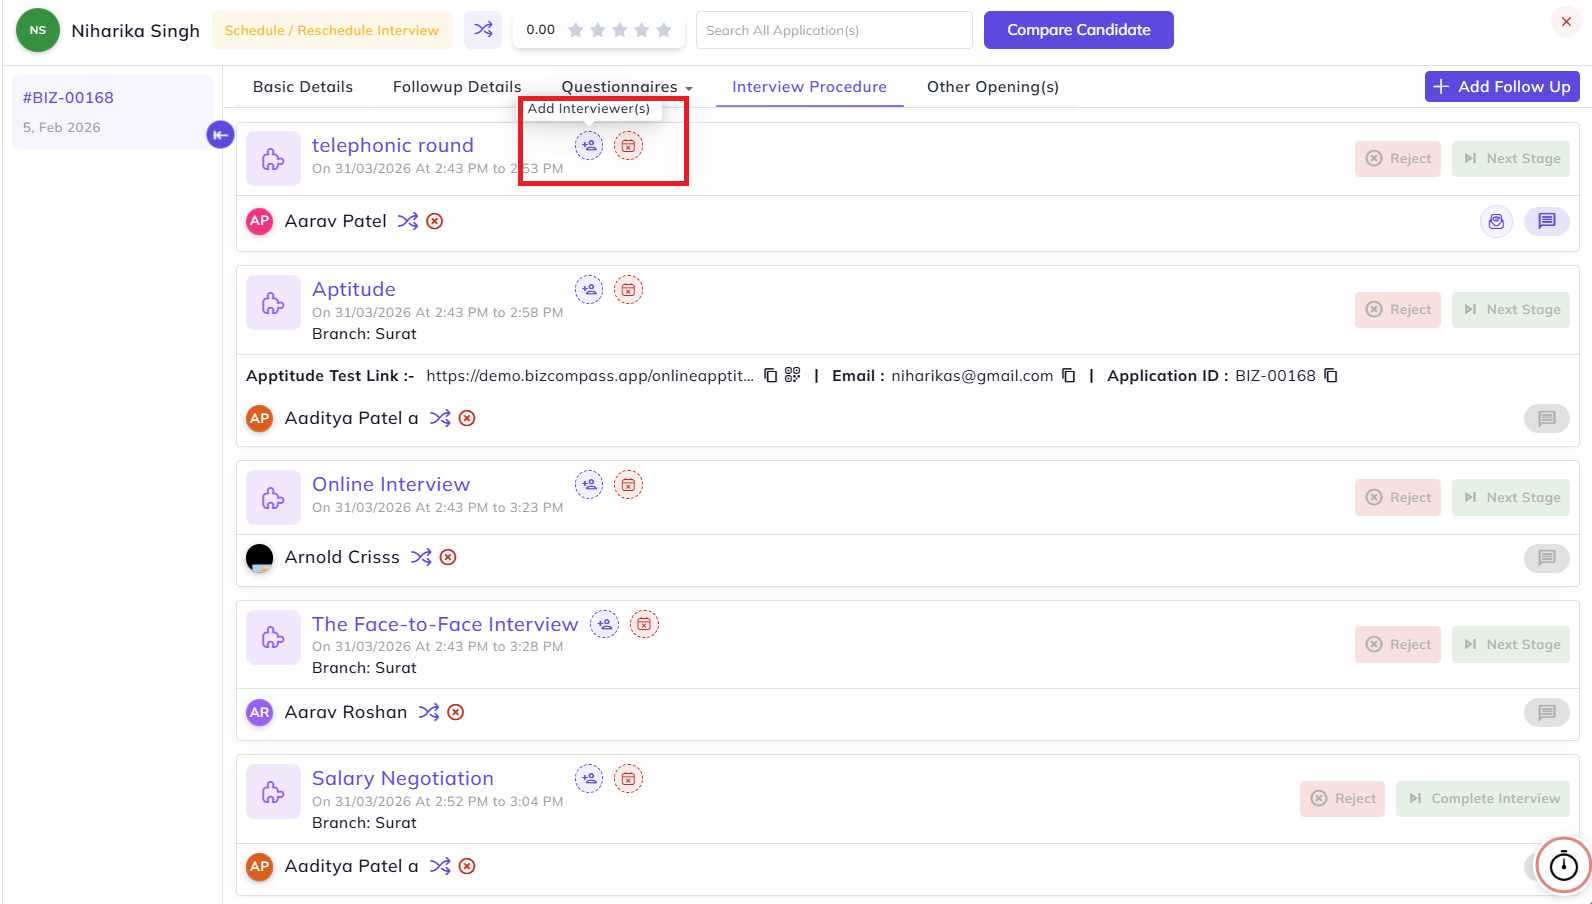
Task: Remove interviewer Aarav Patel
Action: [435, 221]
